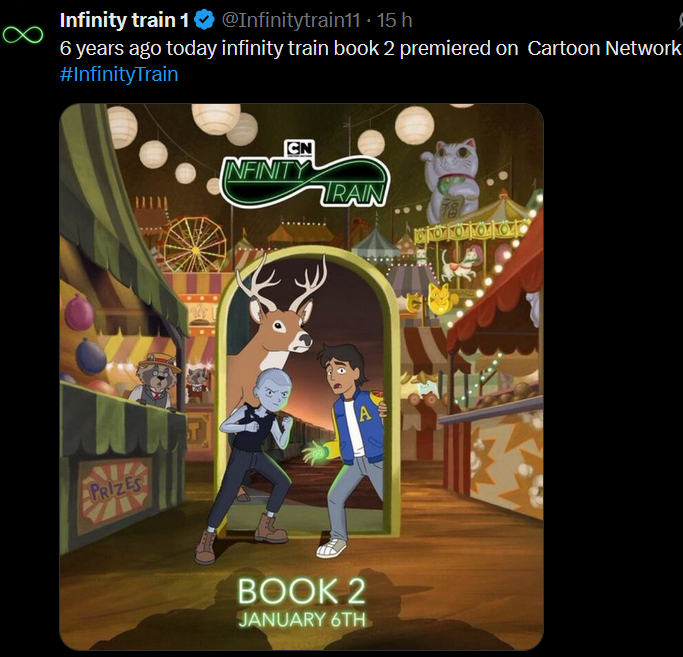This screenshot has height=657, width=683.
Task: Open the Infinity train 1 profile name
Action: [x=124, y=19]
